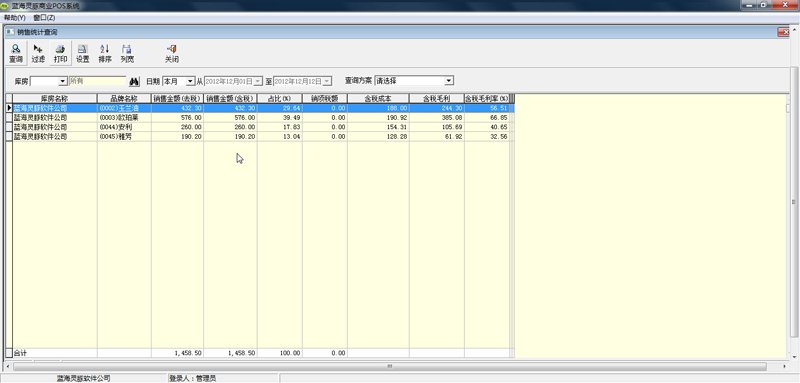Select the (0003)欧珀莱 brand cell
The height and width of the screenshot is (383, 800).
point(124,118)
